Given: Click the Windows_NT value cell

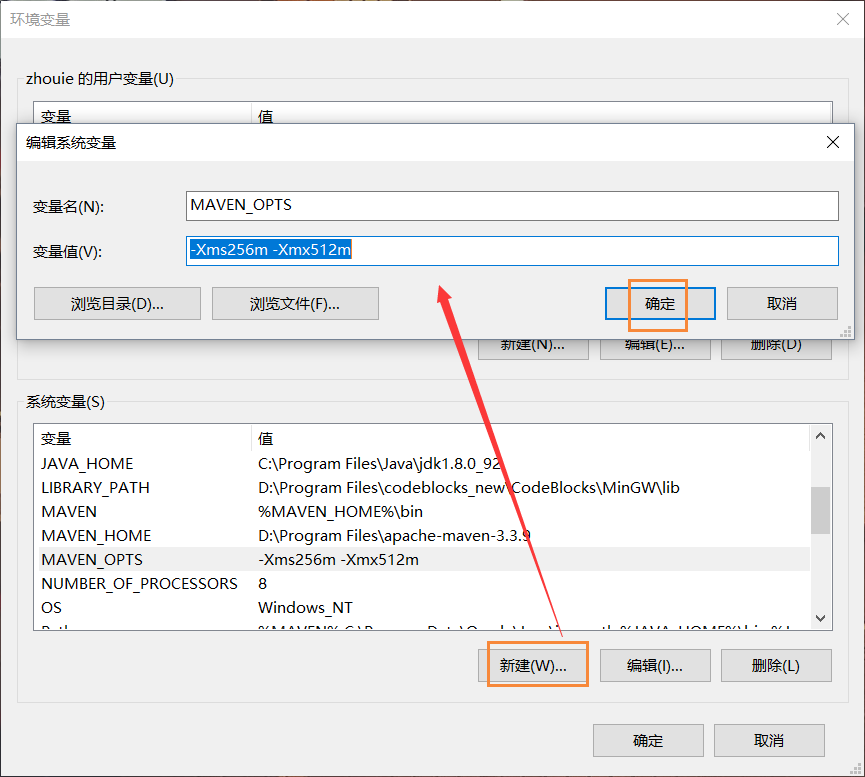Looking at the screenshot, I should pyautogui.click(x=305, y=608).
